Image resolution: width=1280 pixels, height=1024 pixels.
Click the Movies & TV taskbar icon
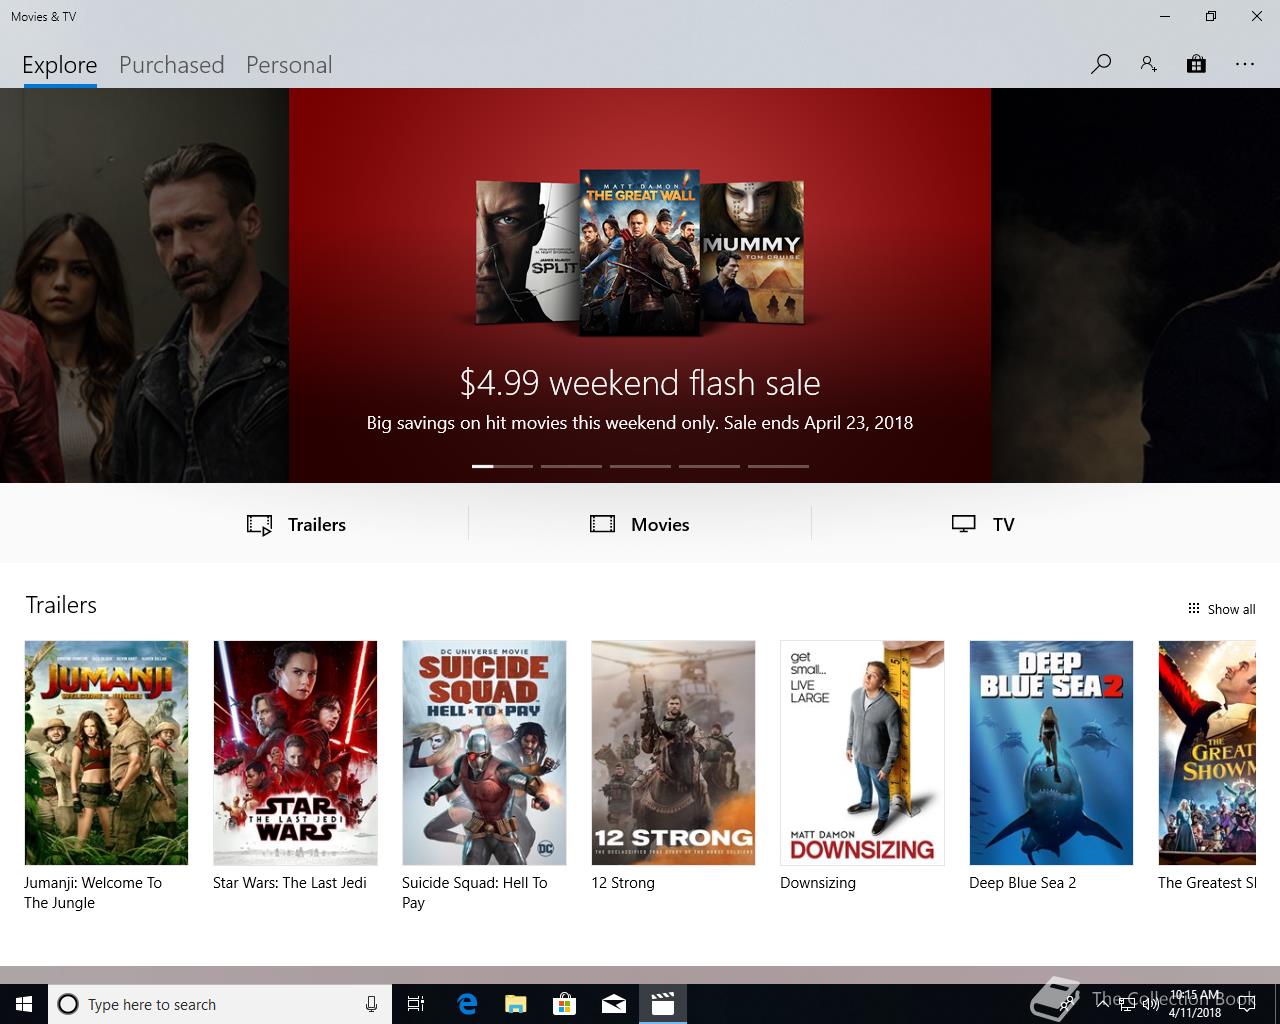[x=663, y=1004]
